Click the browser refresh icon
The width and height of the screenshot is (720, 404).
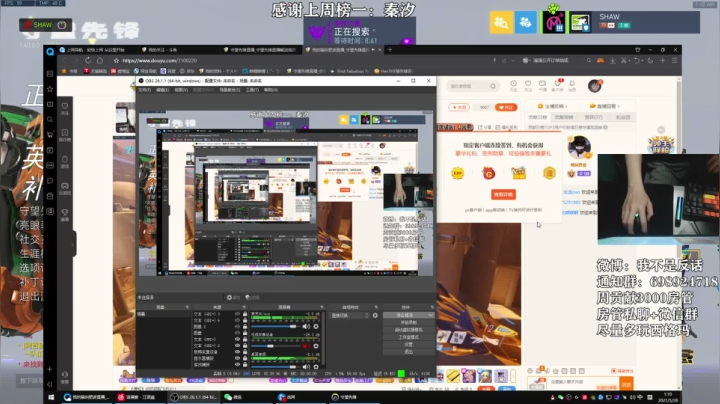tap(88, 60)
